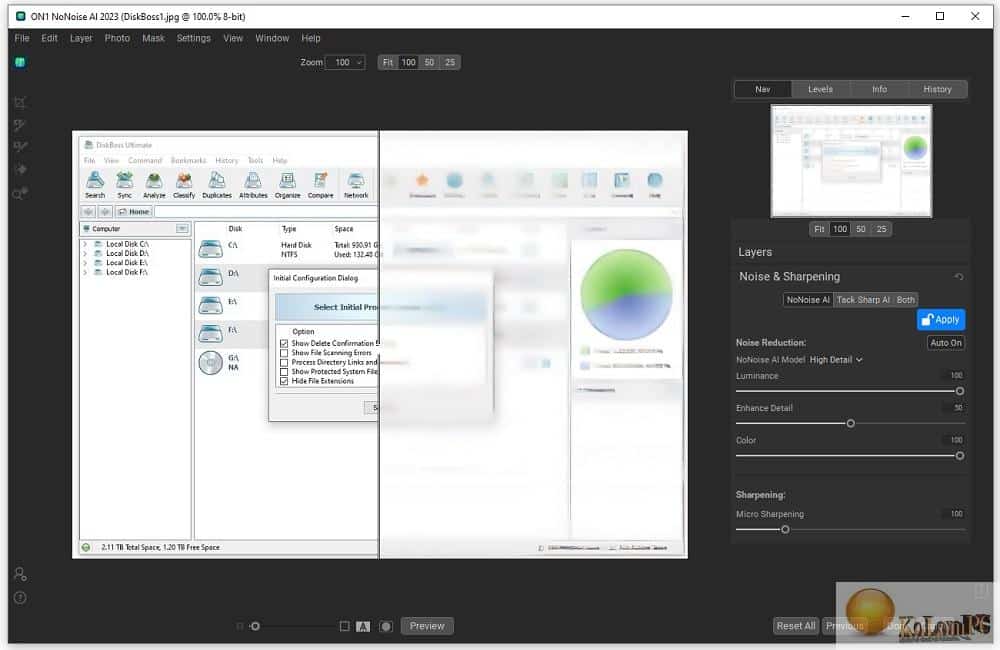This screenshot has height=650, width=1000.
Task: Open the File menu
Action: 22,38
